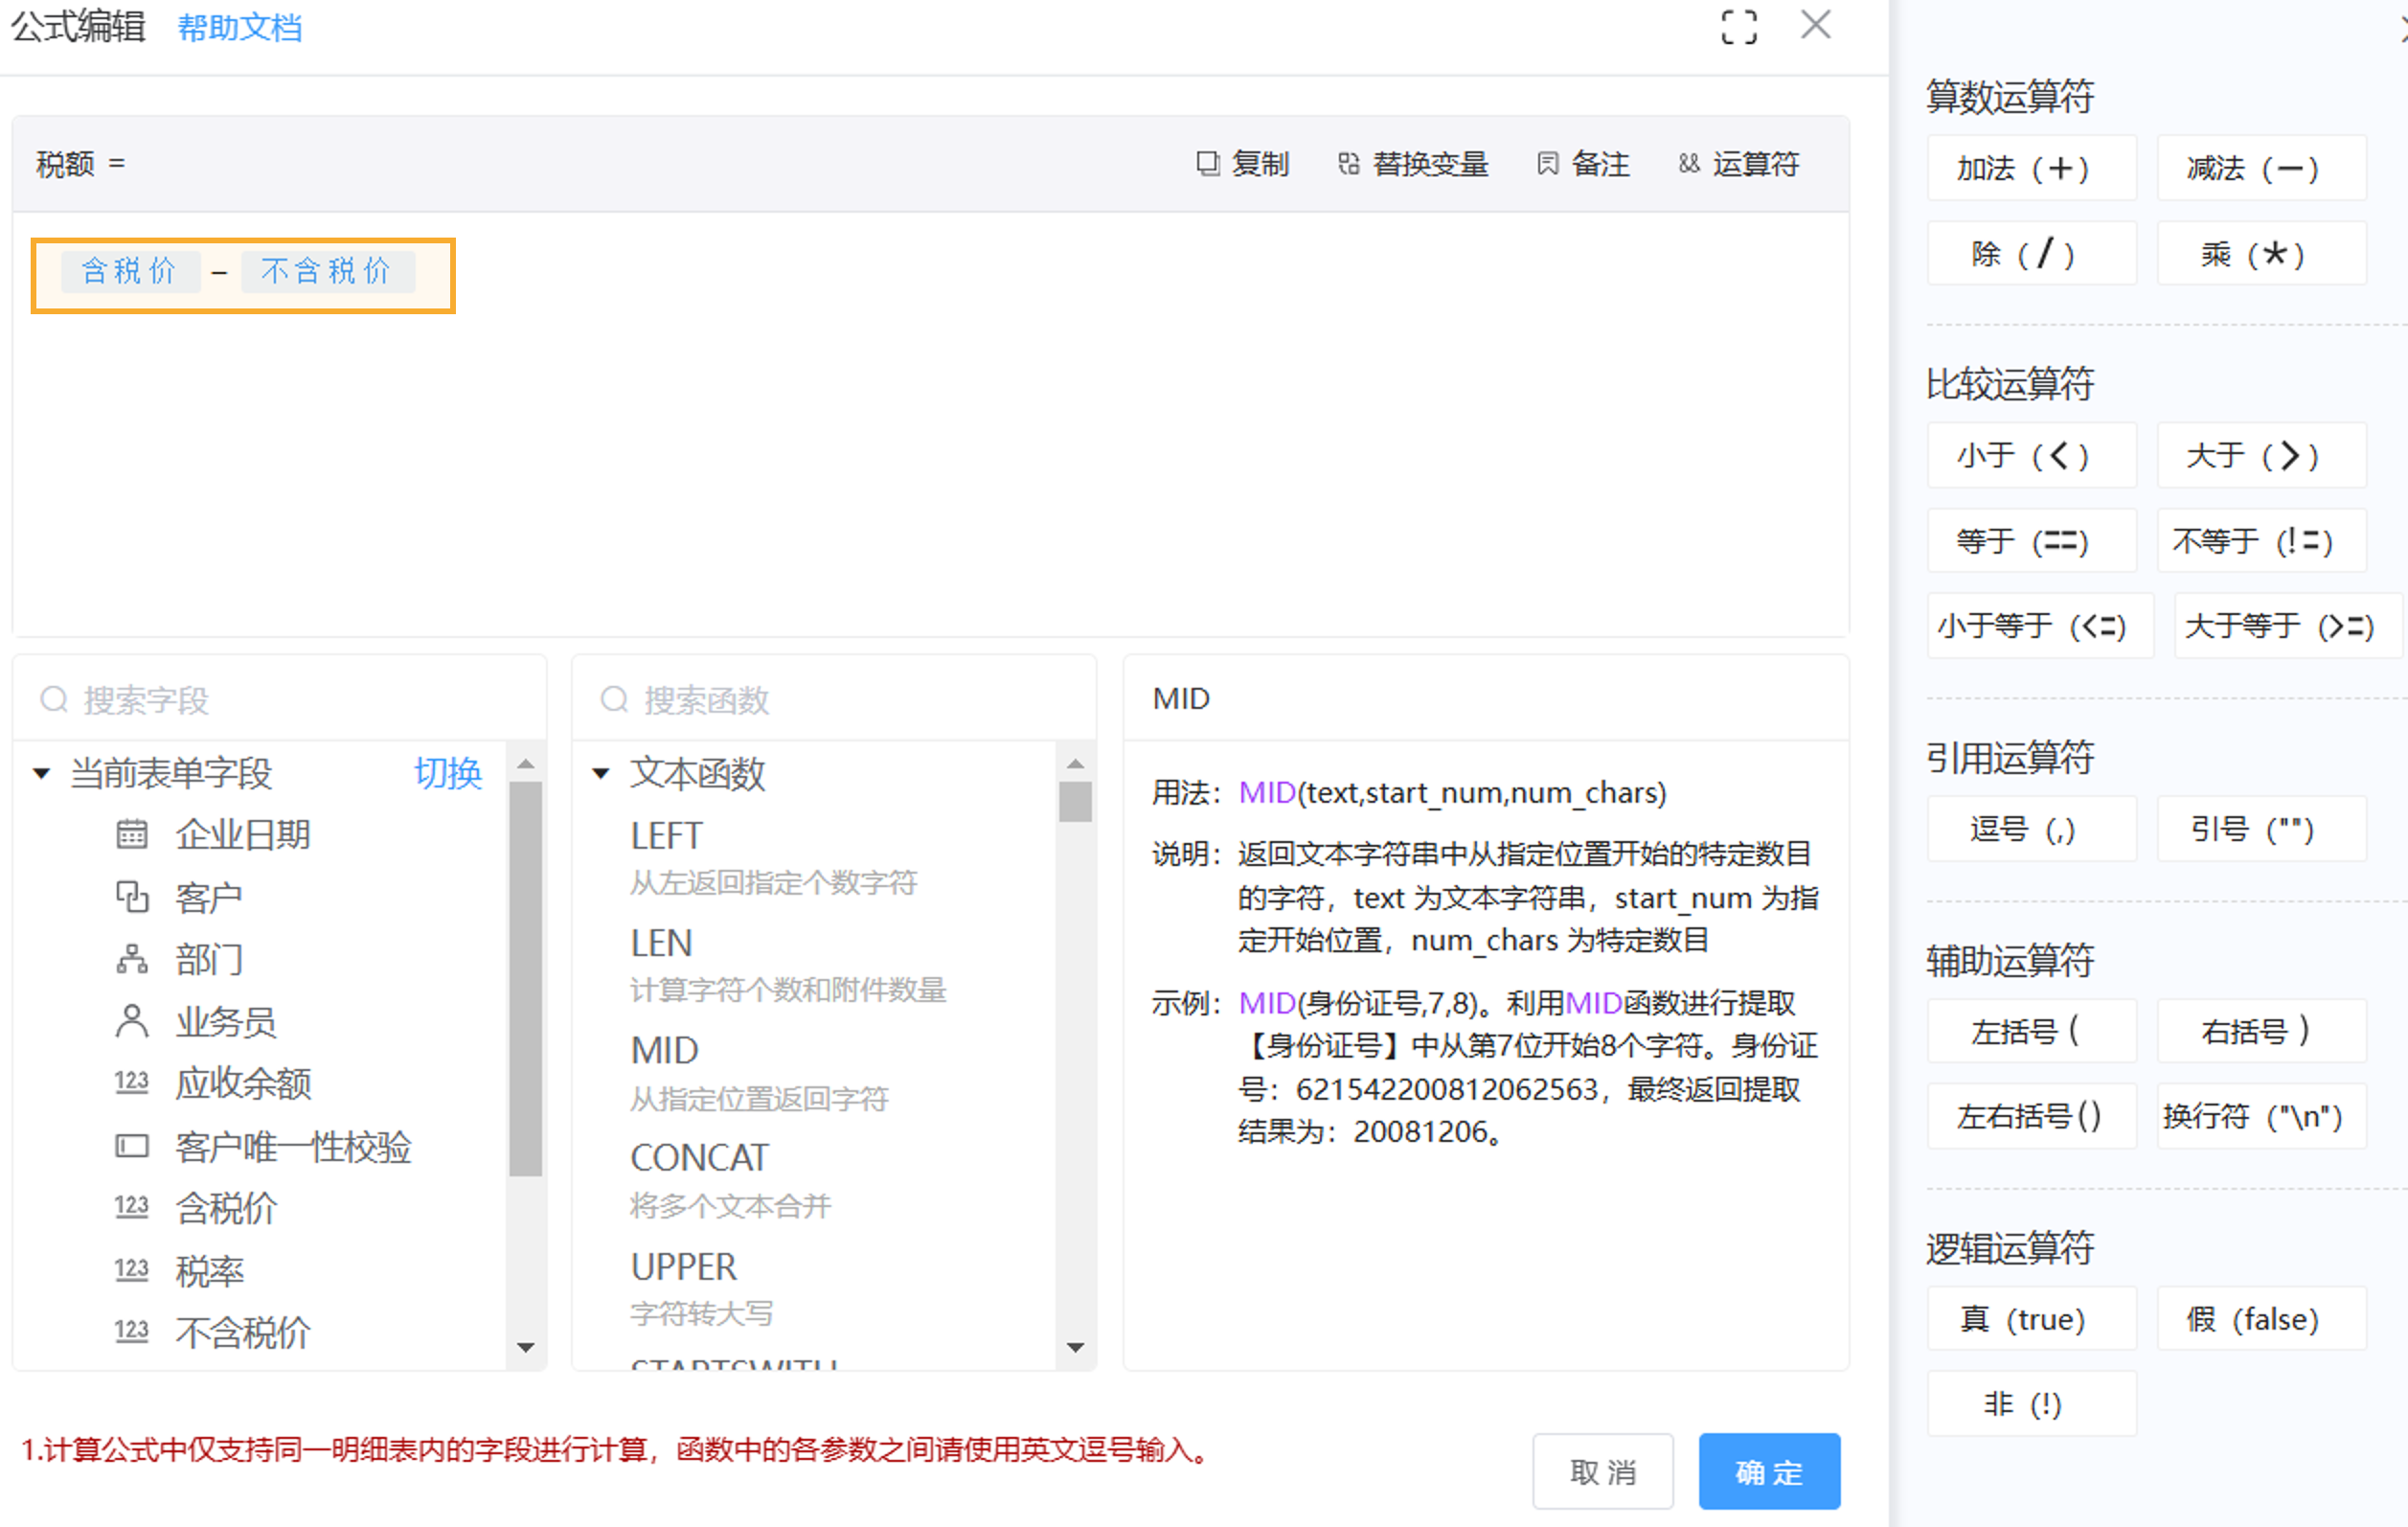Collapse the 当前表单字段 tree group
Screen dimensions: 2408x1527
[42, 773]
